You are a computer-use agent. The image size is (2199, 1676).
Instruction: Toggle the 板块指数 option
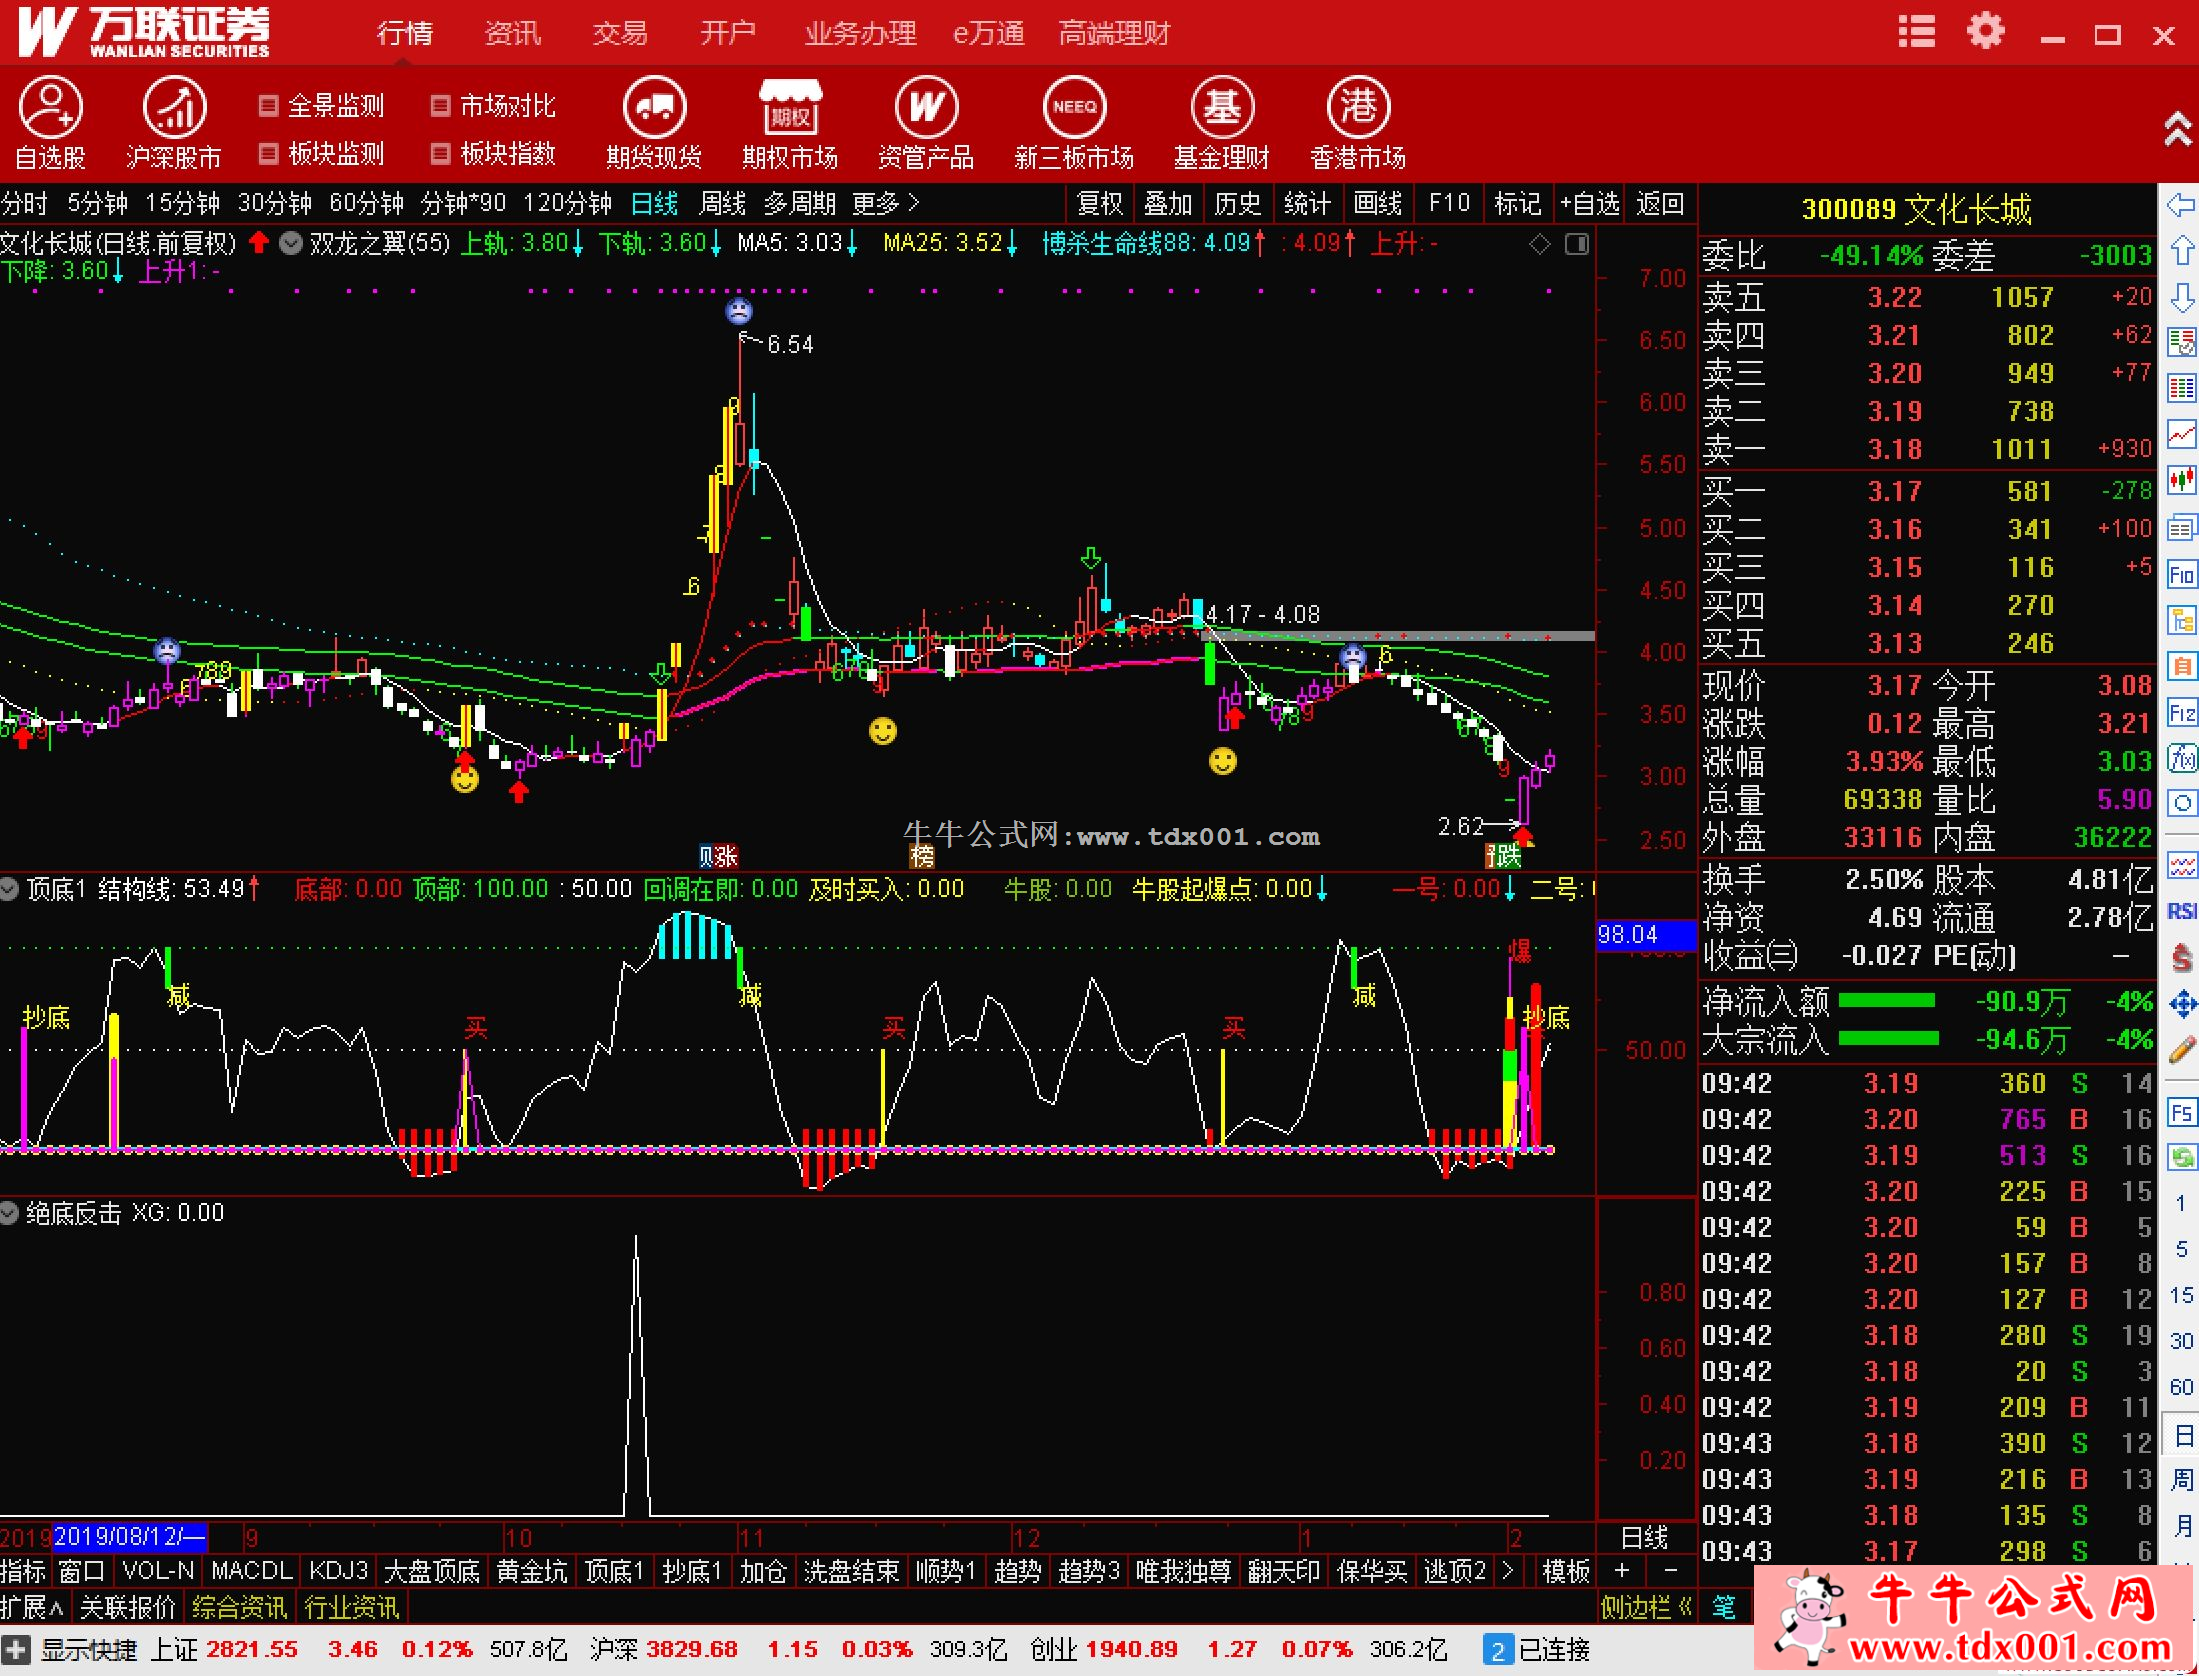[x=493, y=154]
